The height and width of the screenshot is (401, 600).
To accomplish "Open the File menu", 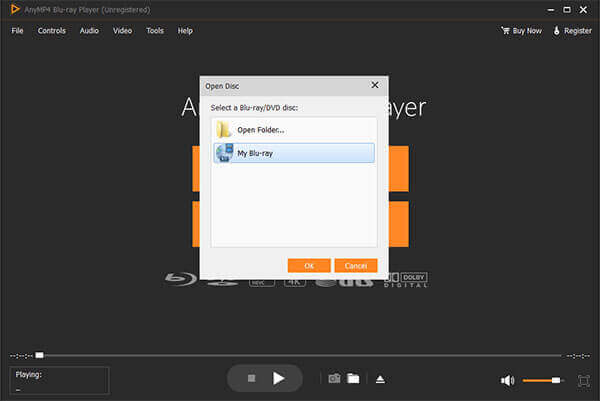I will pyautogui.click(x=17, y=31).
